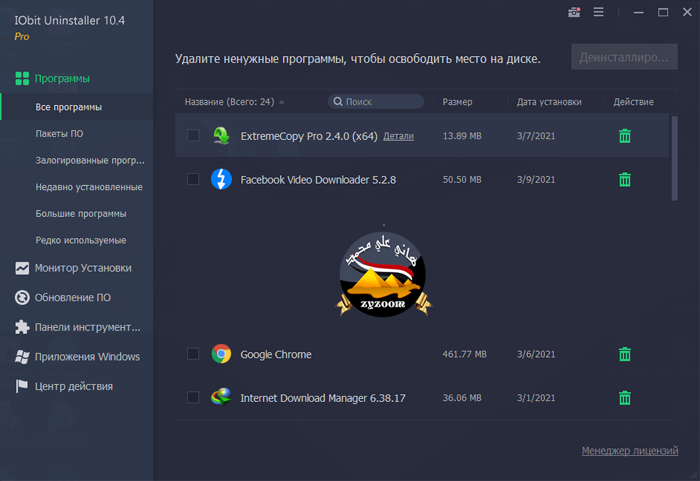The width and height of the screenshot is (700, 481).
Task: Click the Google Chrome program icon
Action: coord(221,354)
